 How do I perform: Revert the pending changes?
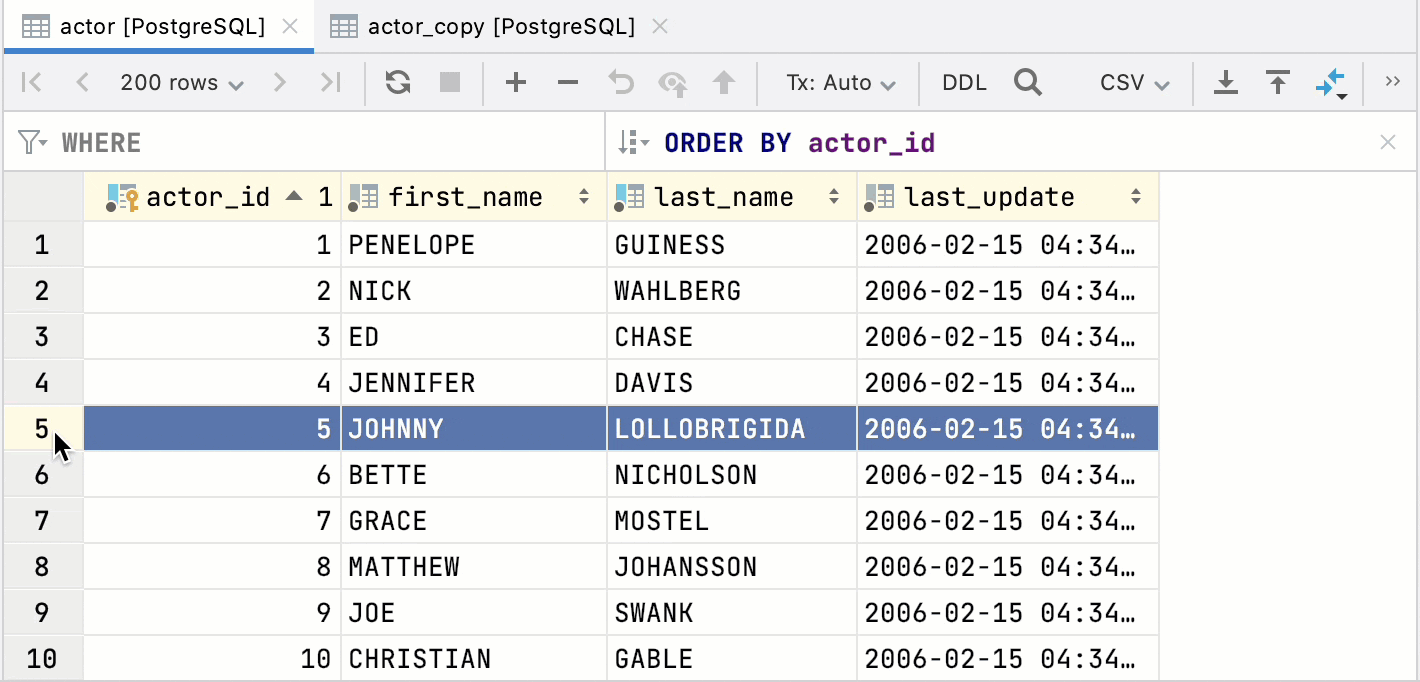(620, 82)
